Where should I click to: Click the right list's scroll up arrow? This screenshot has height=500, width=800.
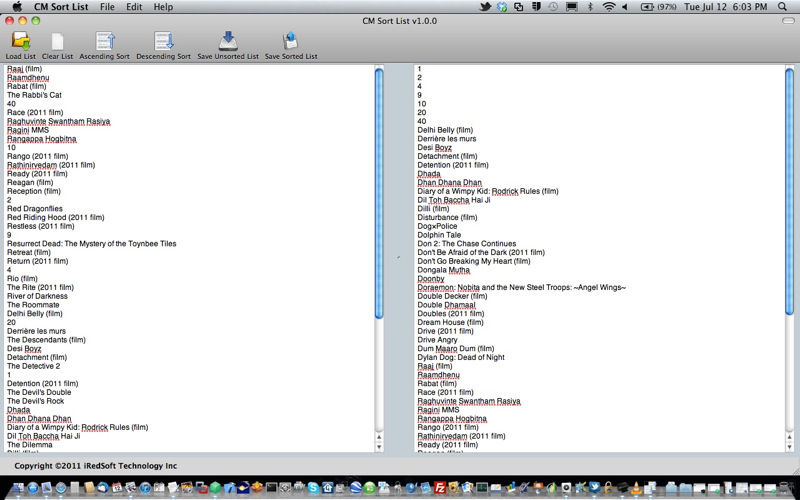[789, 437]
